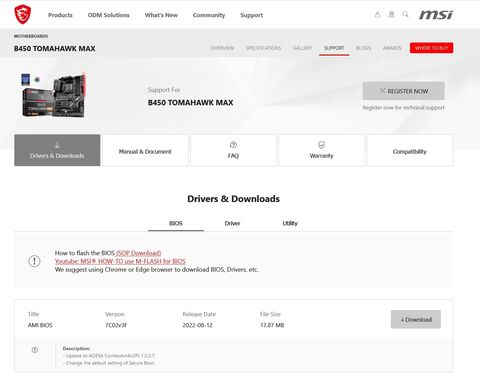Select the BIOS downloads tab
Viewport: 480px width, 379px height.
[176, 223]
